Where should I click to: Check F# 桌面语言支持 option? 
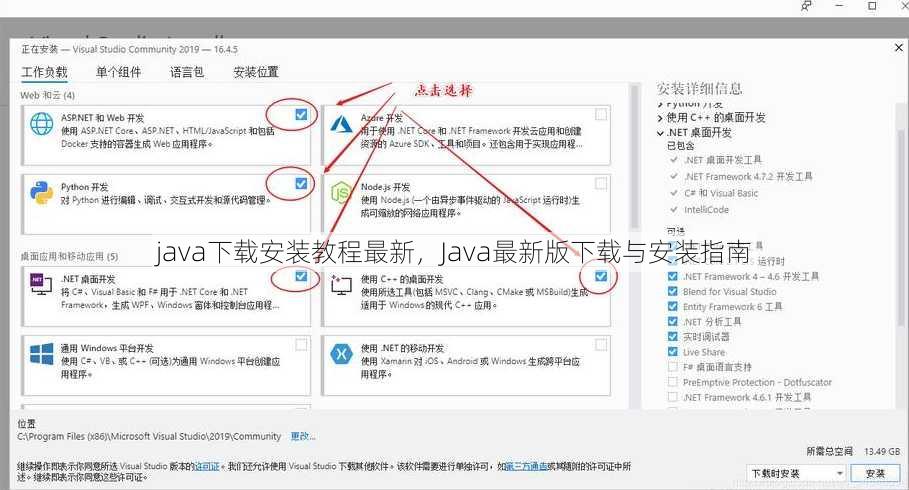[x=672, y=366]
